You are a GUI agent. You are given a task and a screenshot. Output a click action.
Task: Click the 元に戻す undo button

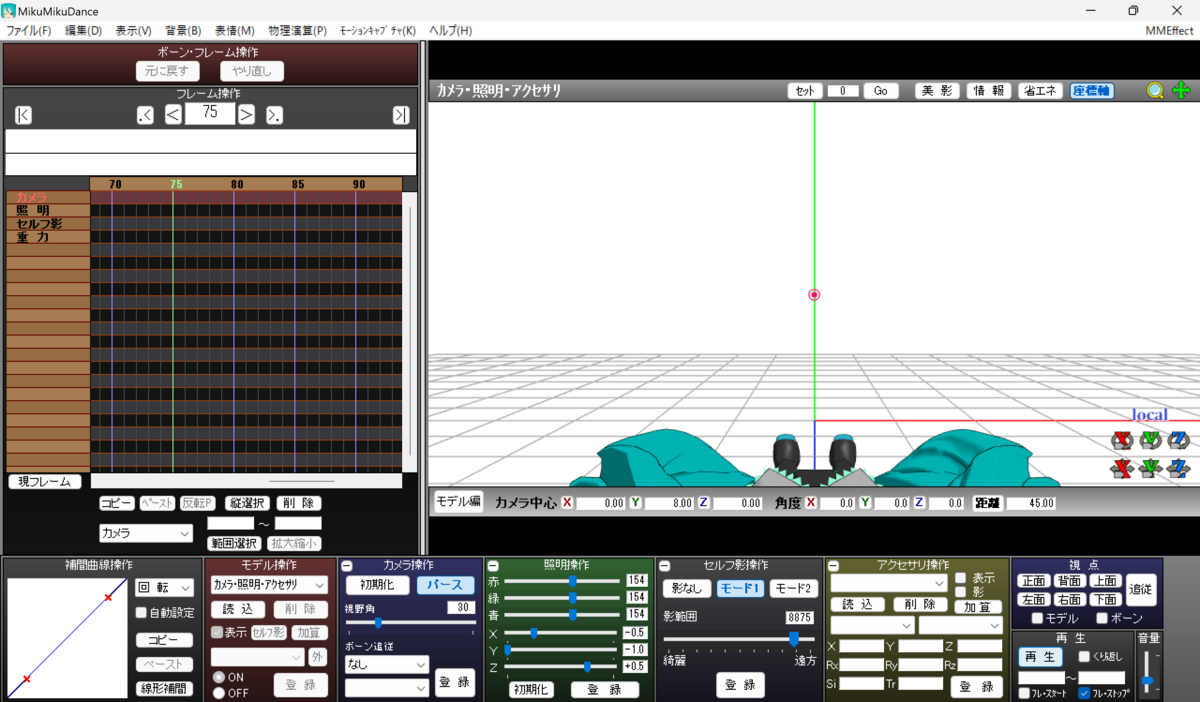167,71
